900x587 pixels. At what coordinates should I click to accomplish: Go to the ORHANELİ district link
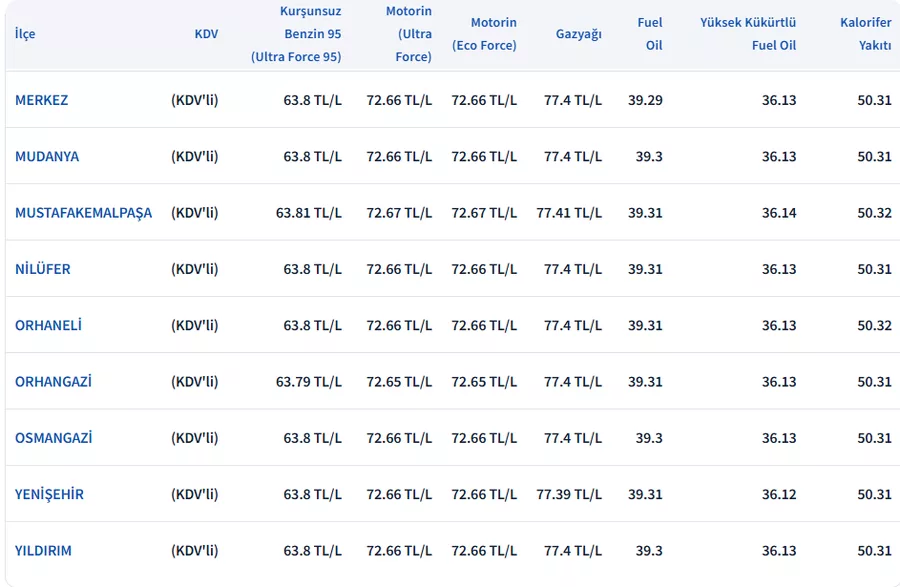click(48, 325)
